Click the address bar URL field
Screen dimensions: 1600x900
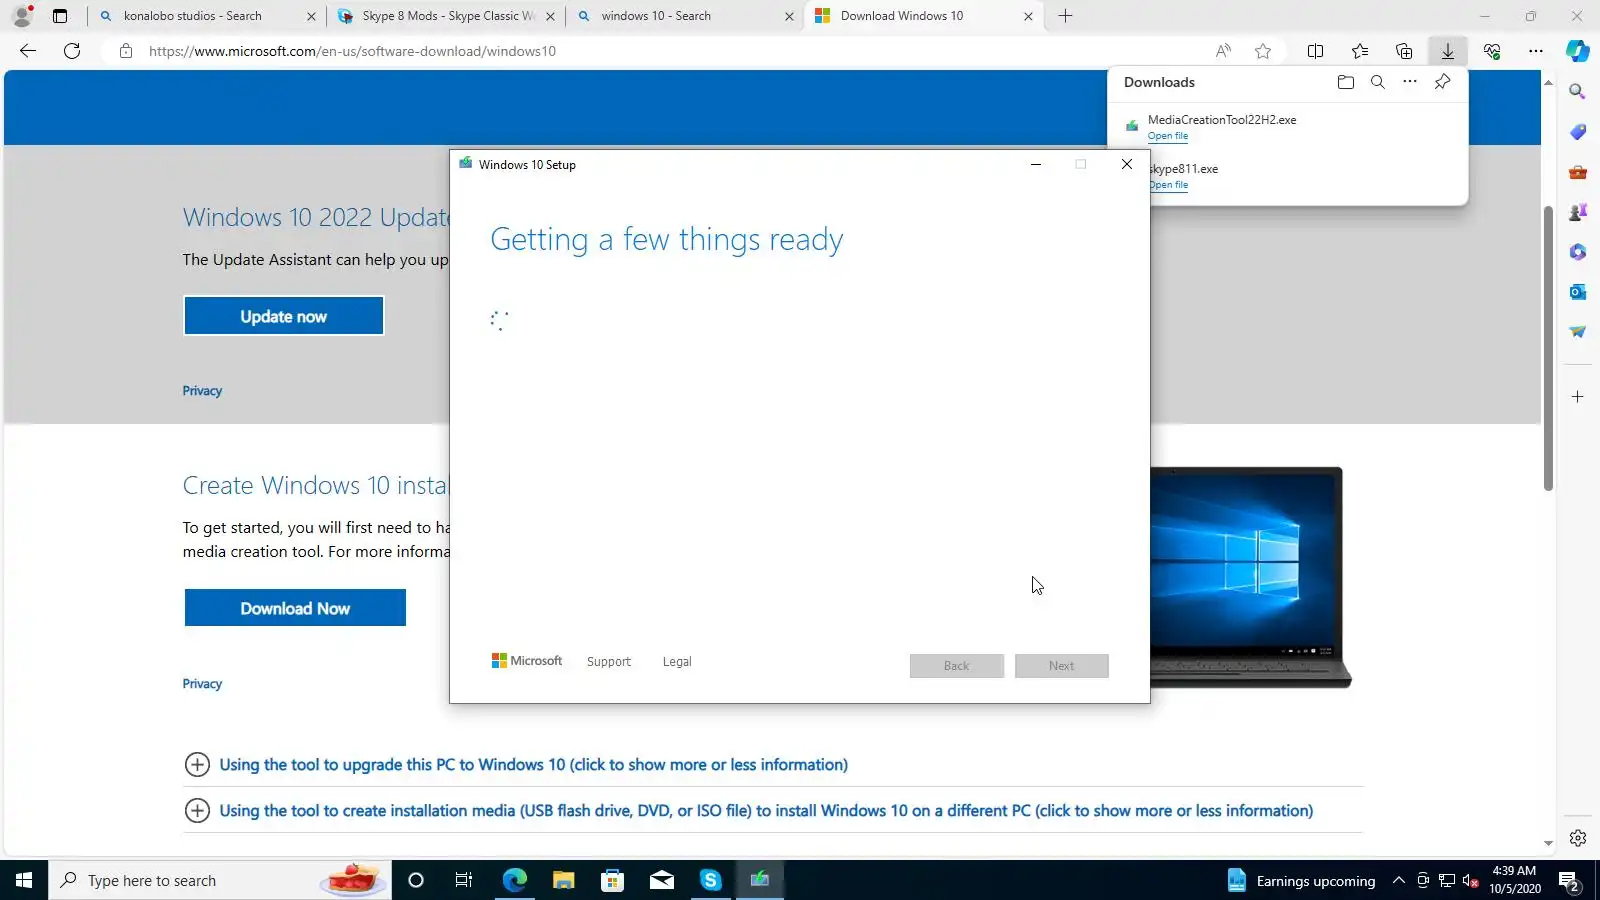point(660,51)
